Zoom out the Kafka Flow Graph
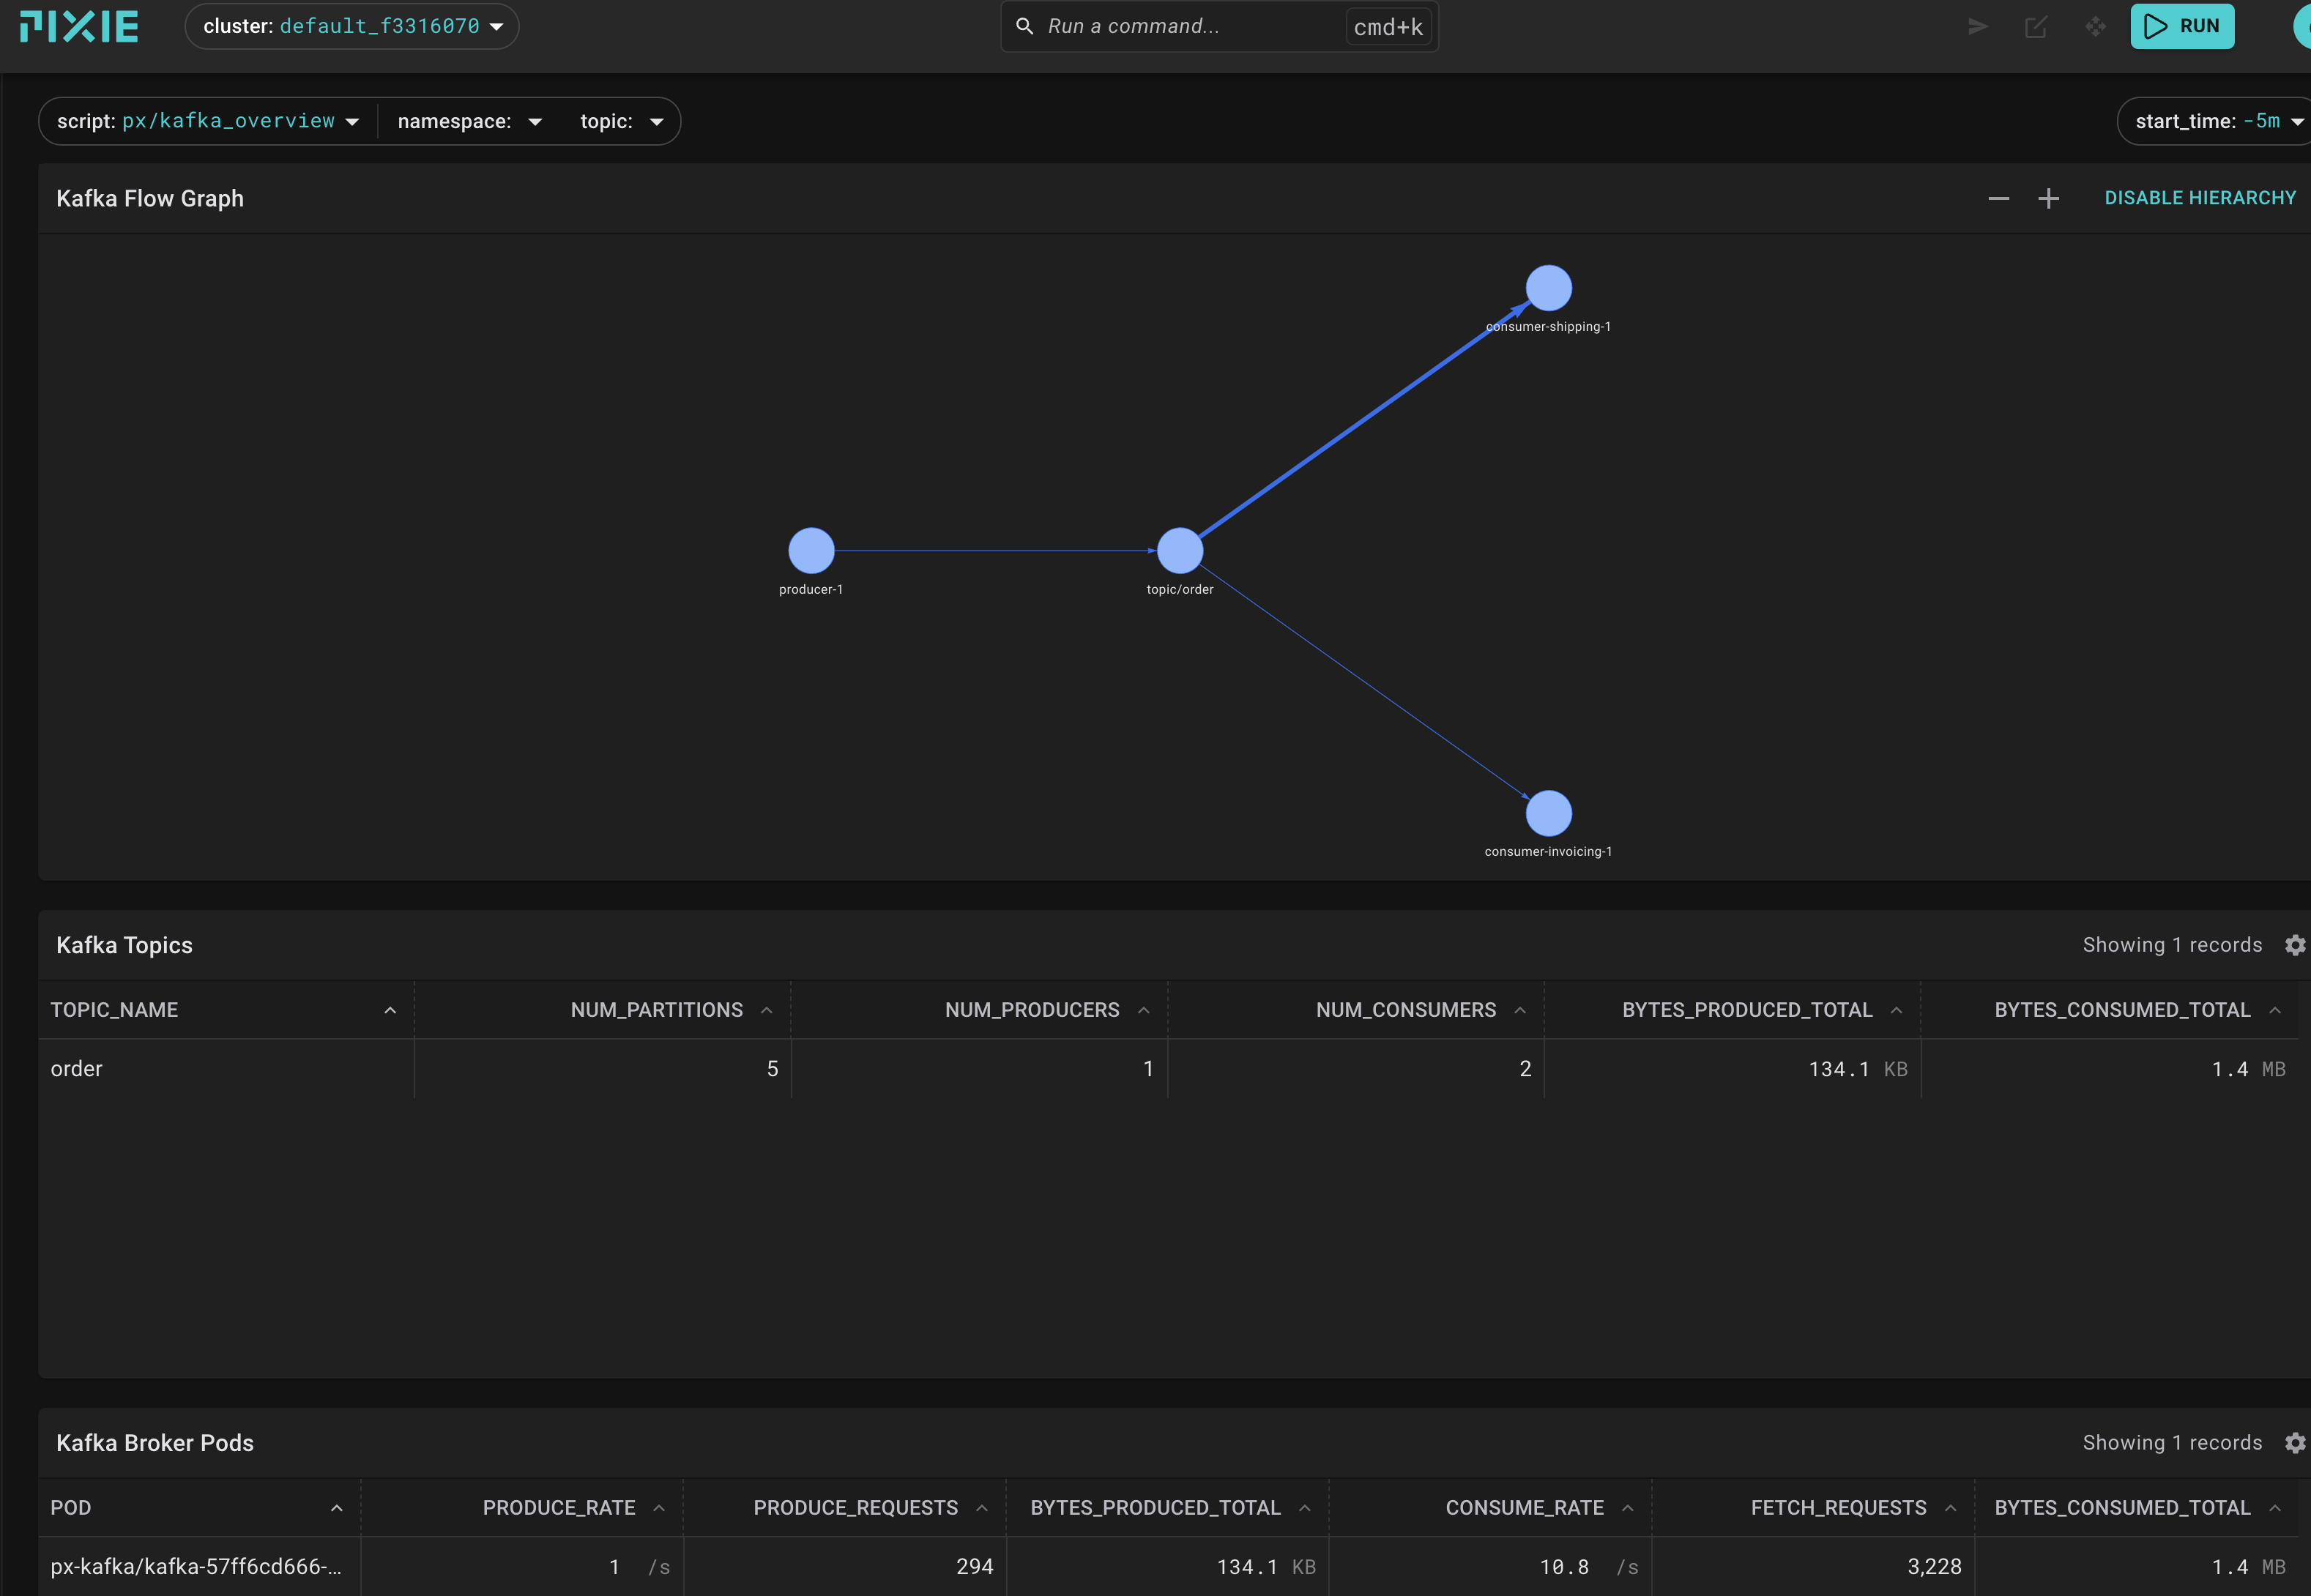The width and height of the screenshot is (2311, 1596). 1998,198
